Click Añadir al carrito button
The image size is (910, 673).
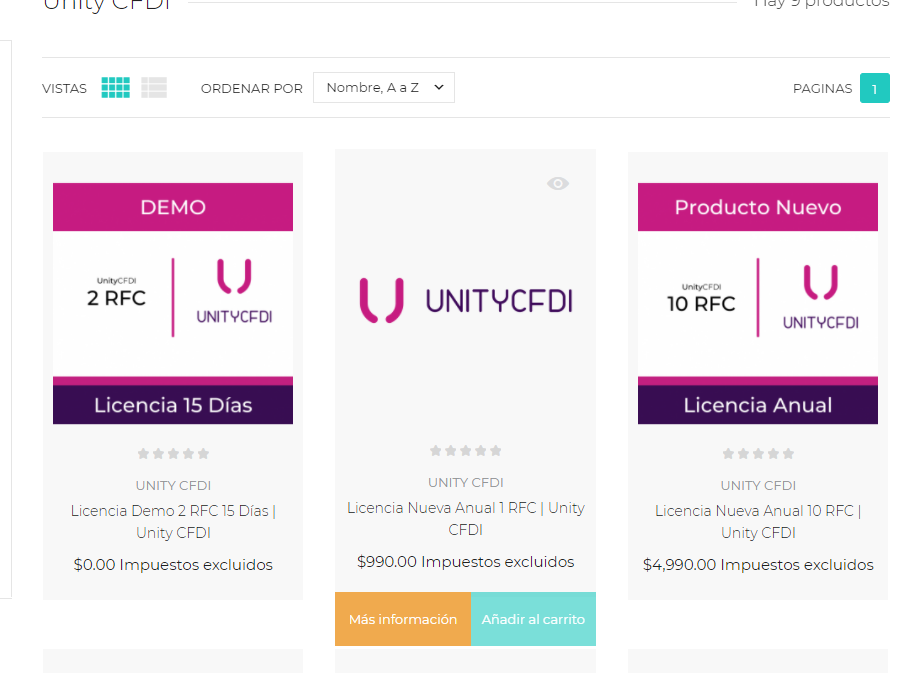point(533,619)
